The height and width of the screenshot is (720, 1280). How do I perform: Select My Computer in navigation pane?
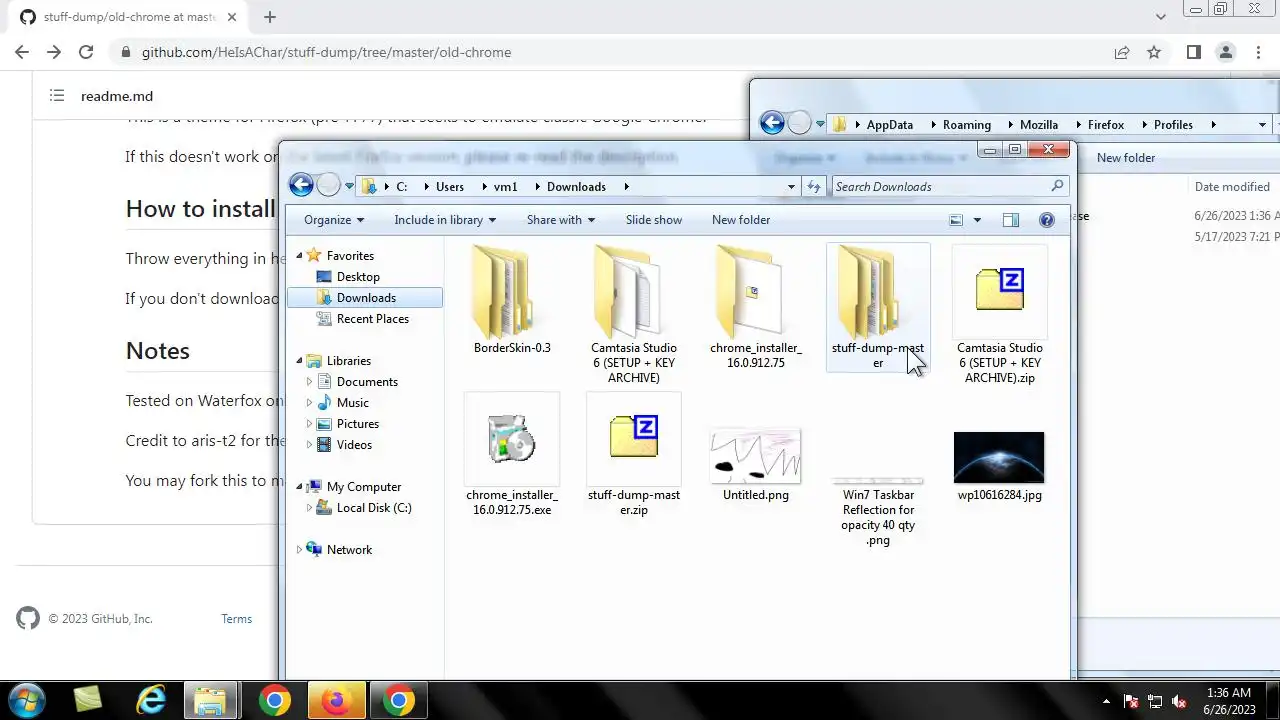click(363, 487)
